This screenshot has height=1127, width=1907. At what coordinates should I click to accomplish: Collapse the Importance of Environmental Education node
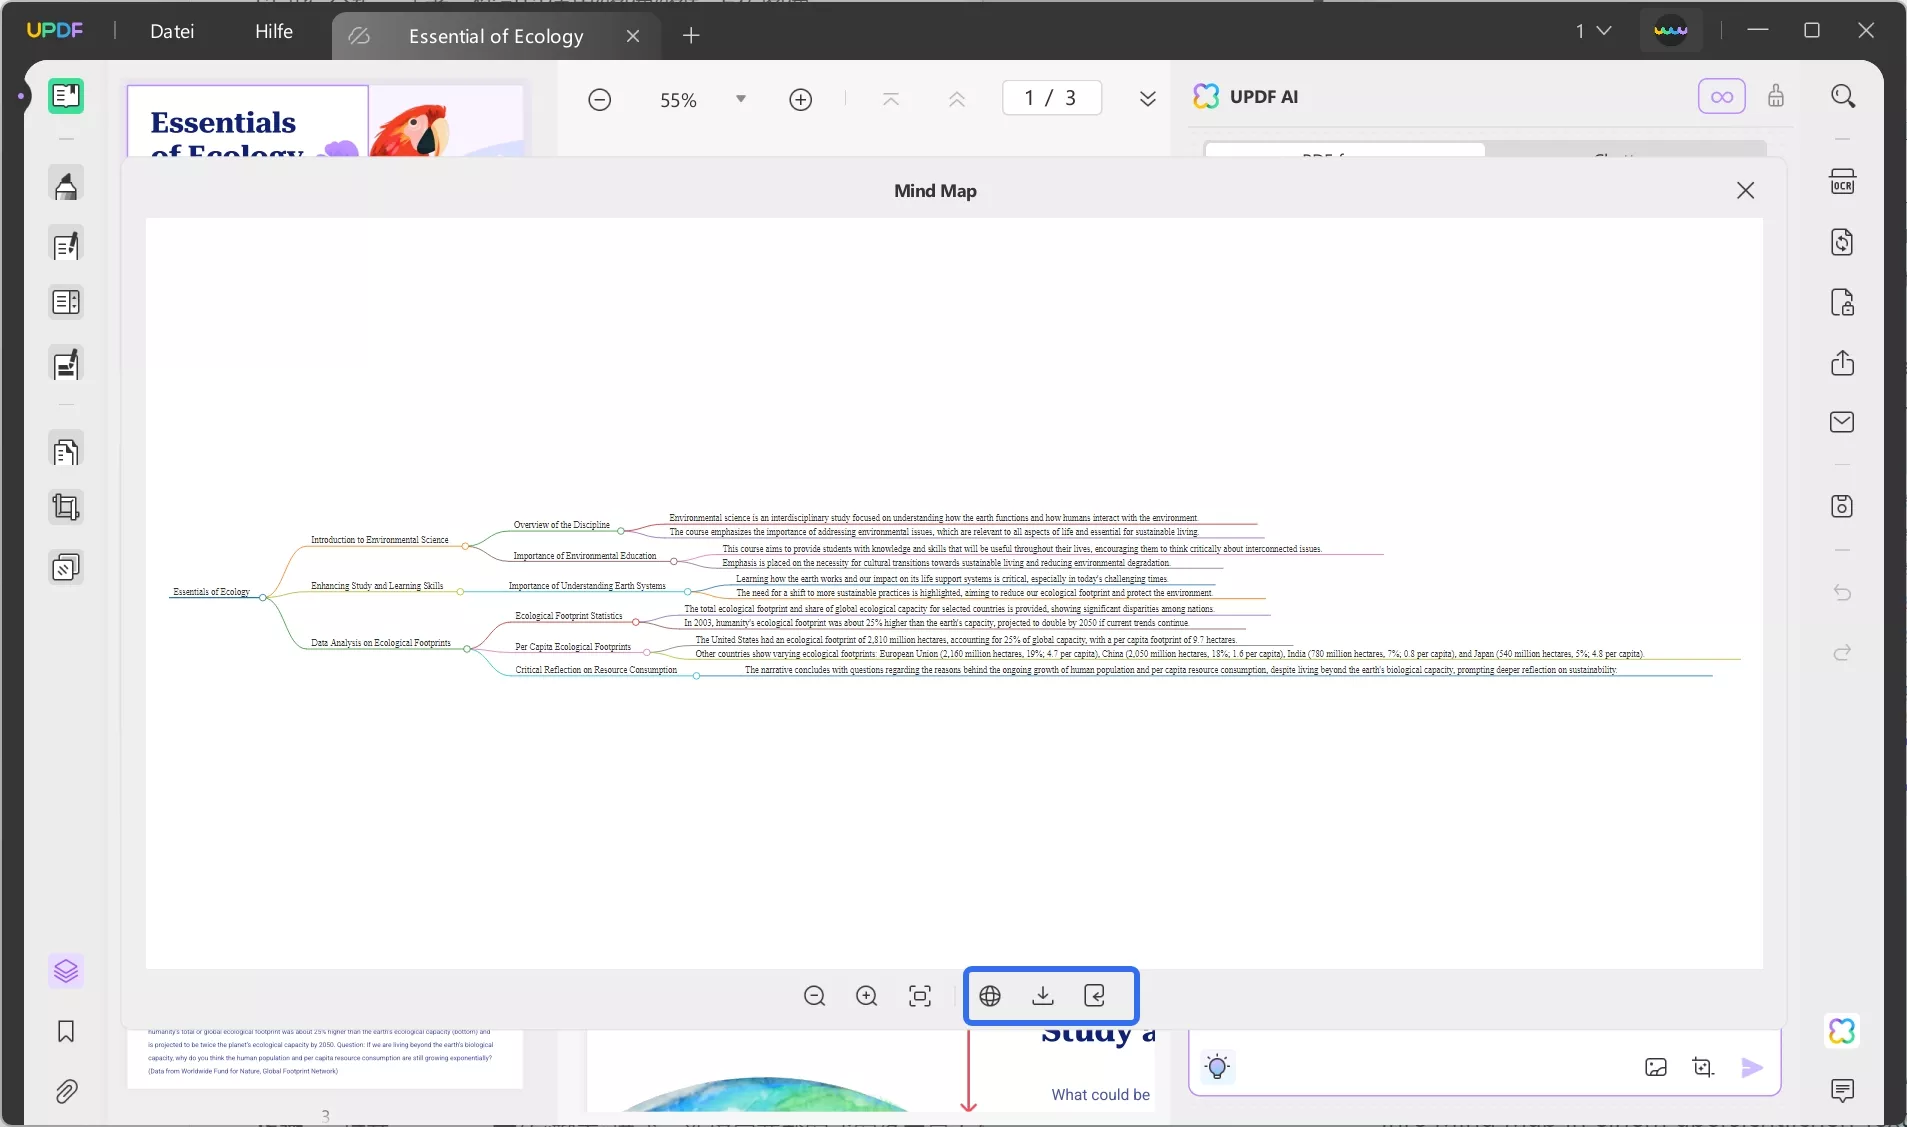tap(674, 561)
